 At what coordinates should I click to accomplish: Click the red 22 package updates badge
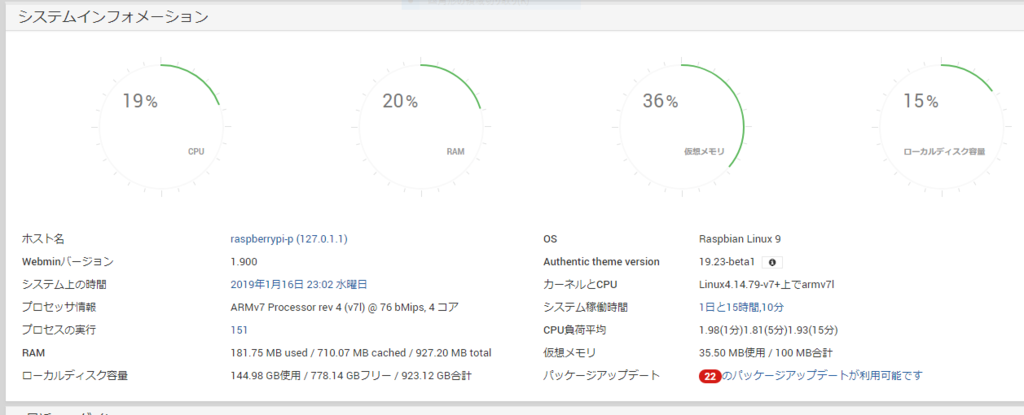(710, 376)
